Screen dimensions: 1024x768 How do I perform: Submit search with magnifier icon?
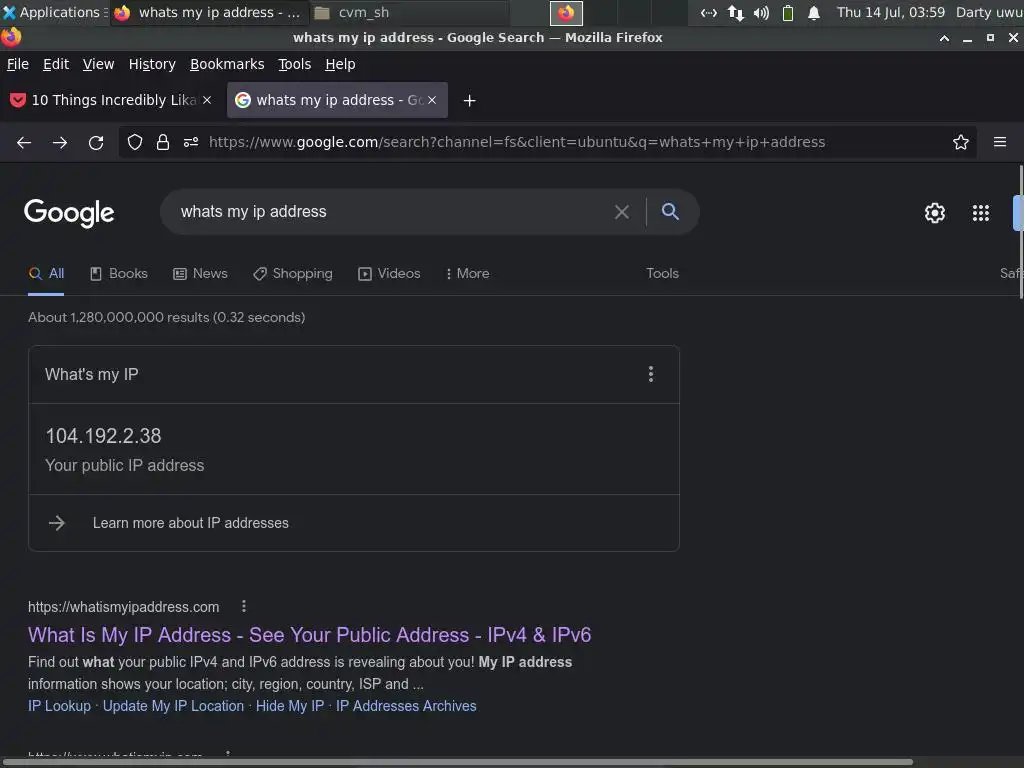tap(670, 212)
